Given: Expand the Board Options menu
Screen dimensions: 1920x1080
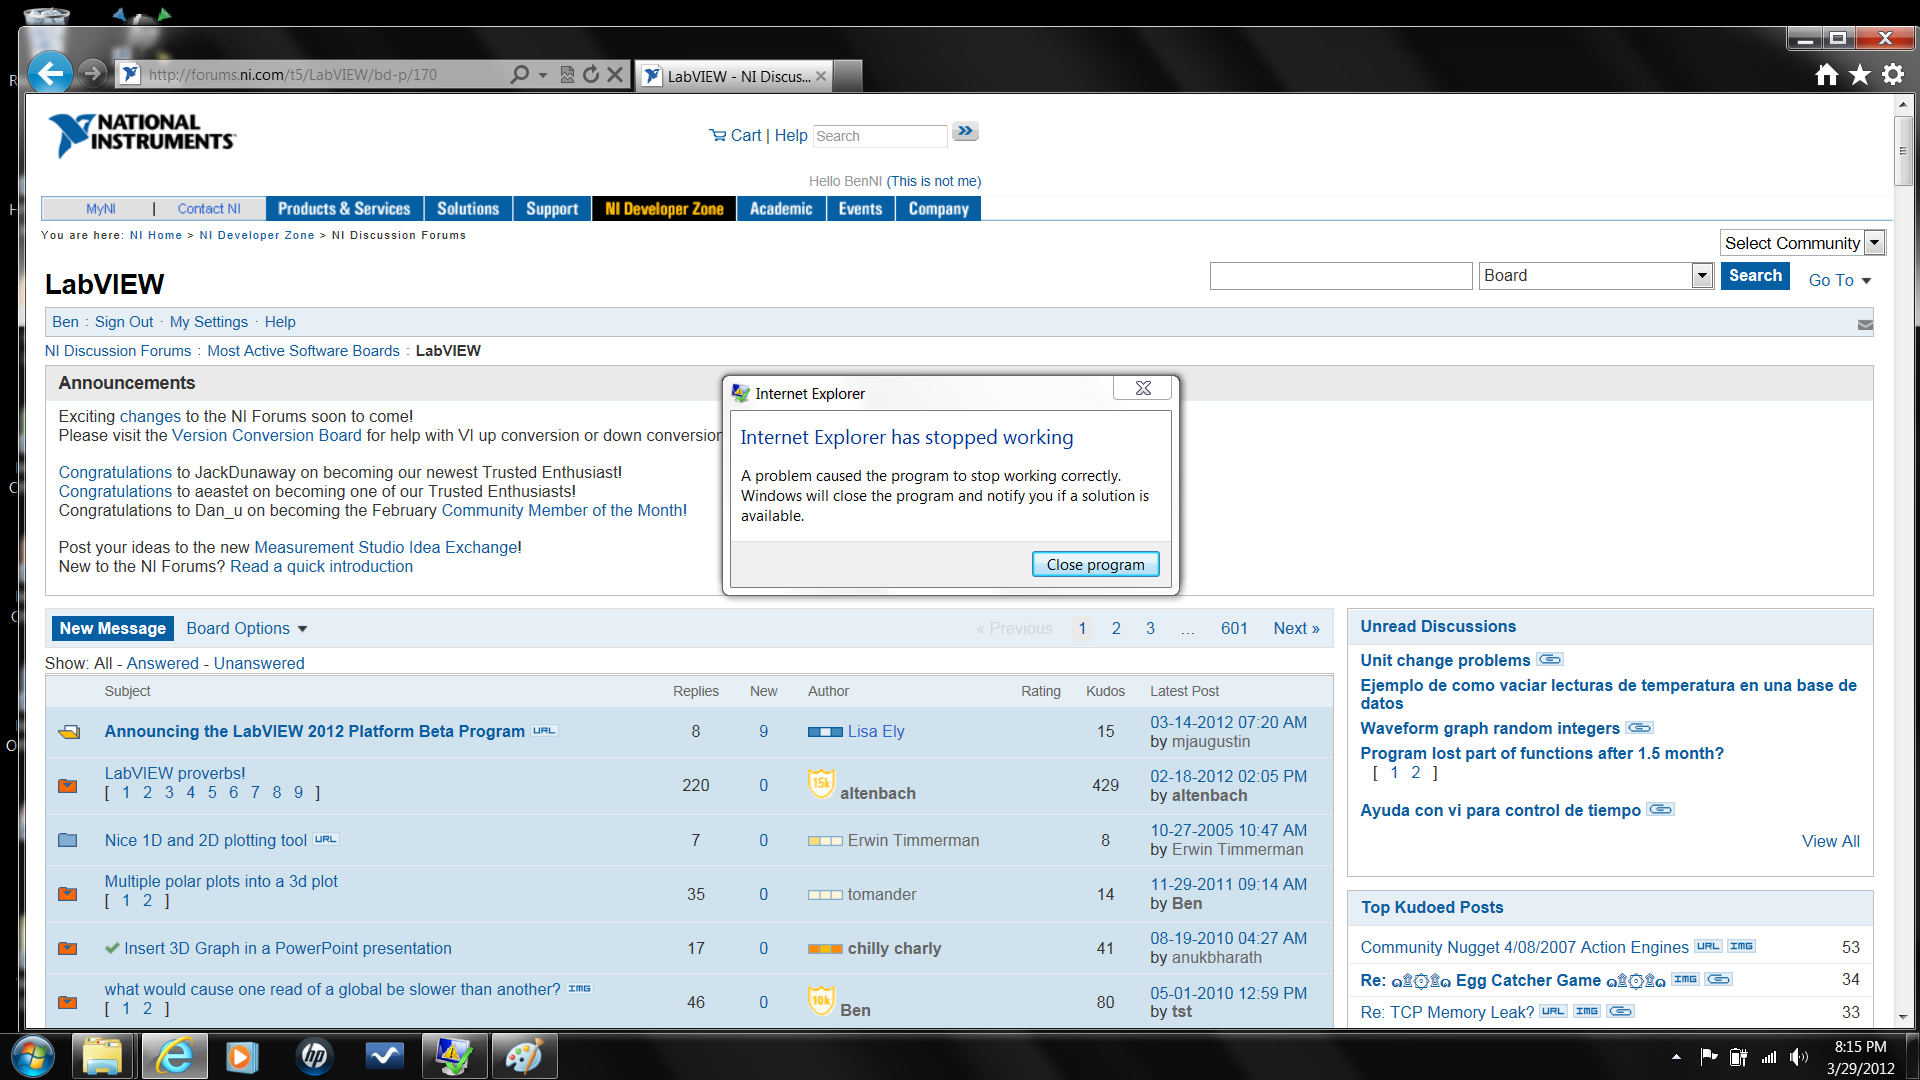Looking at the screenshot, I should point(247,629).
